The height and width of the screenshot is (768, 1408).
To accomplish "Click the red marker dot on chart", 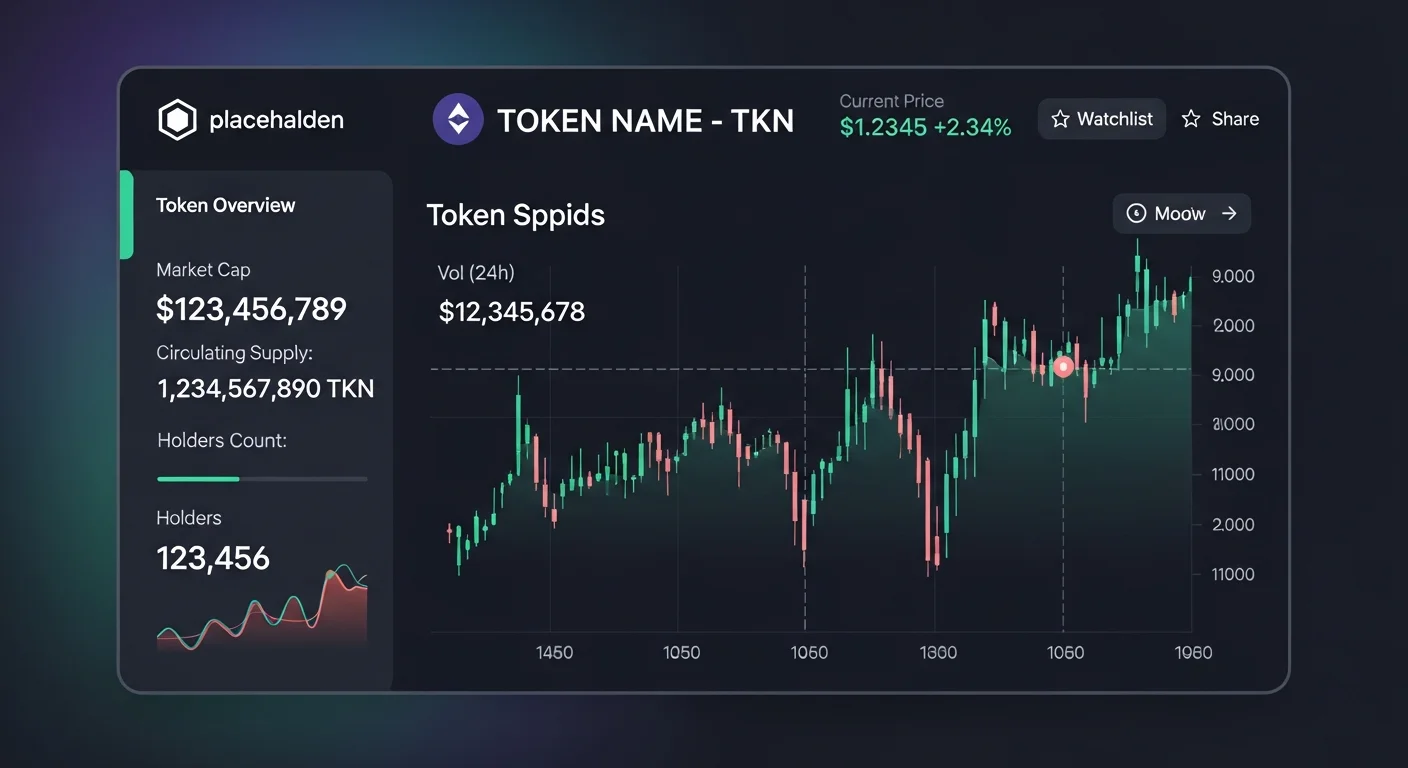I will [1063, 367].
